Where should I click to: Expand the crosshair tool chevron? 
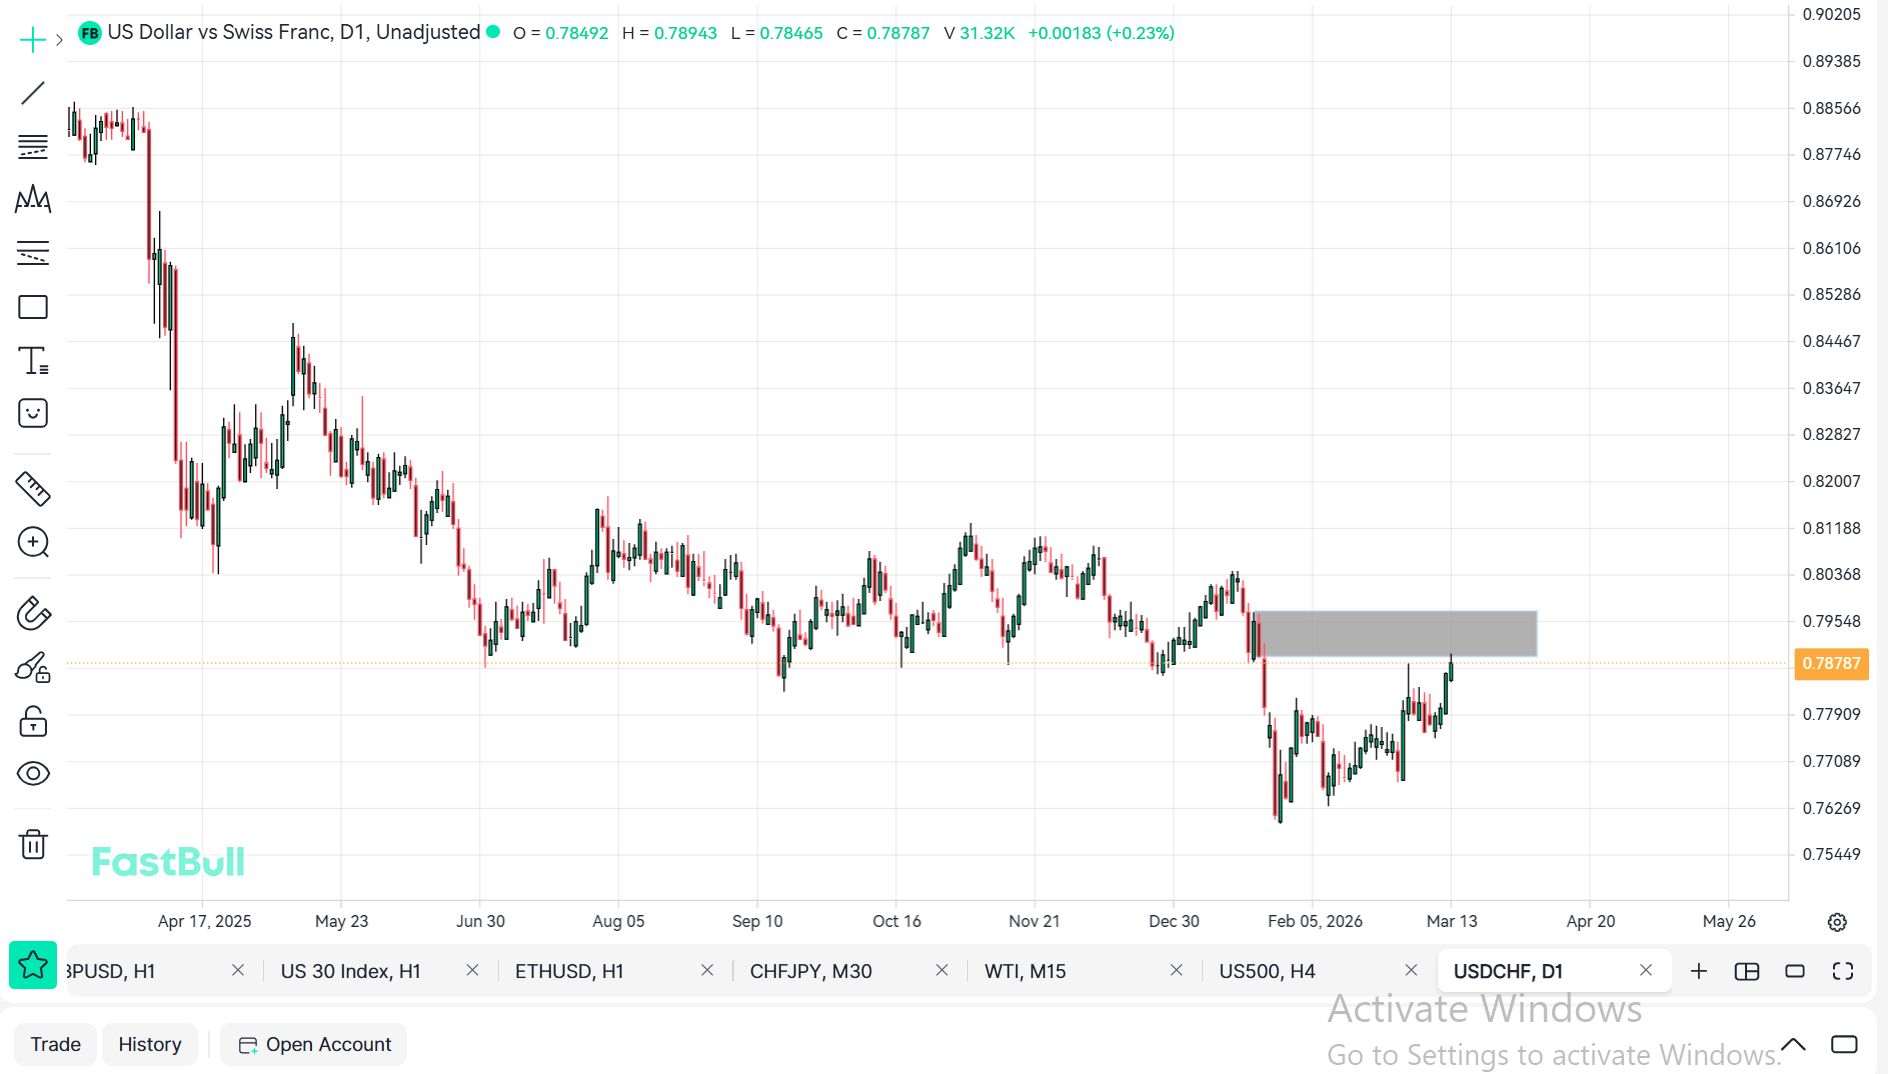click(60, 40)
